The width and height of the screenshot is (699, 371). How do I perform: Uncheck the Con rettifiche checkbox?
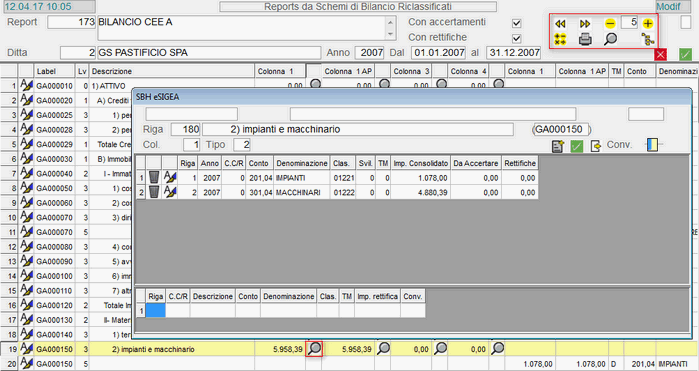coord(517,38)
